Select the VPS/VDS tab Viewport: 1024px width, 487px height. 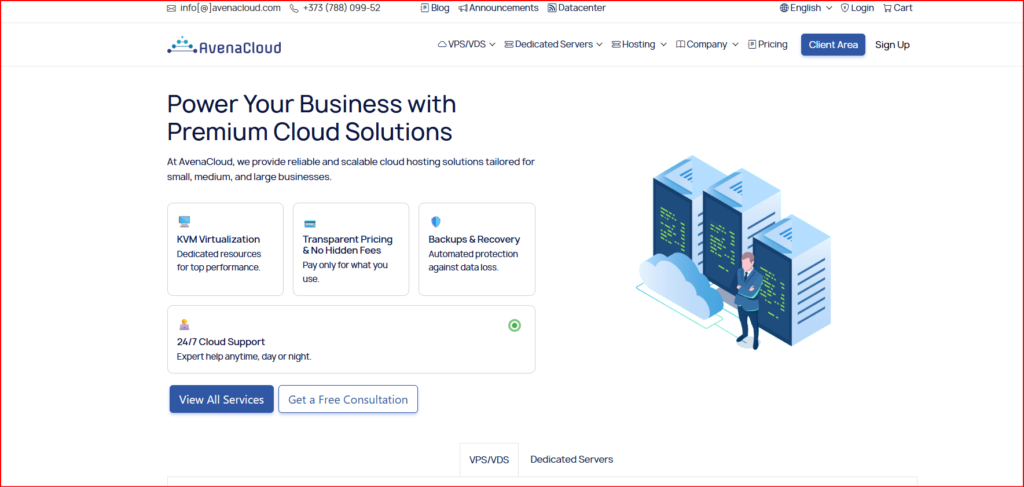[489, 460]
